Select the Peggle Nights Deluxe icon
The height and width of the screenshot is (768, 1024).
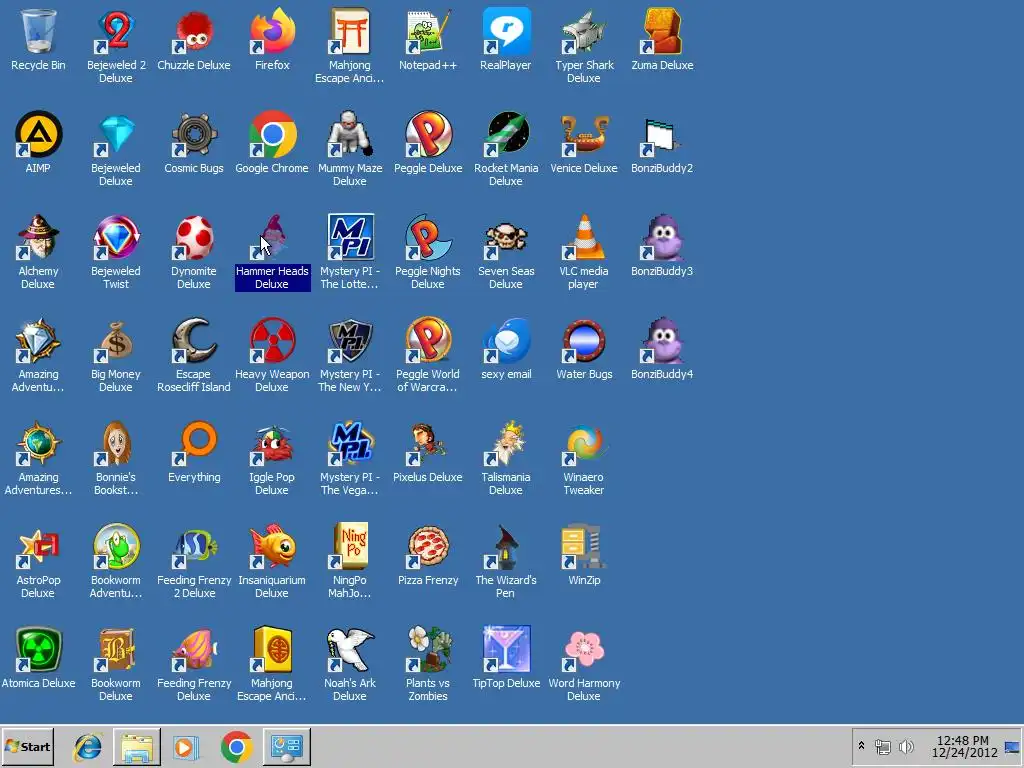click(428, 236)
